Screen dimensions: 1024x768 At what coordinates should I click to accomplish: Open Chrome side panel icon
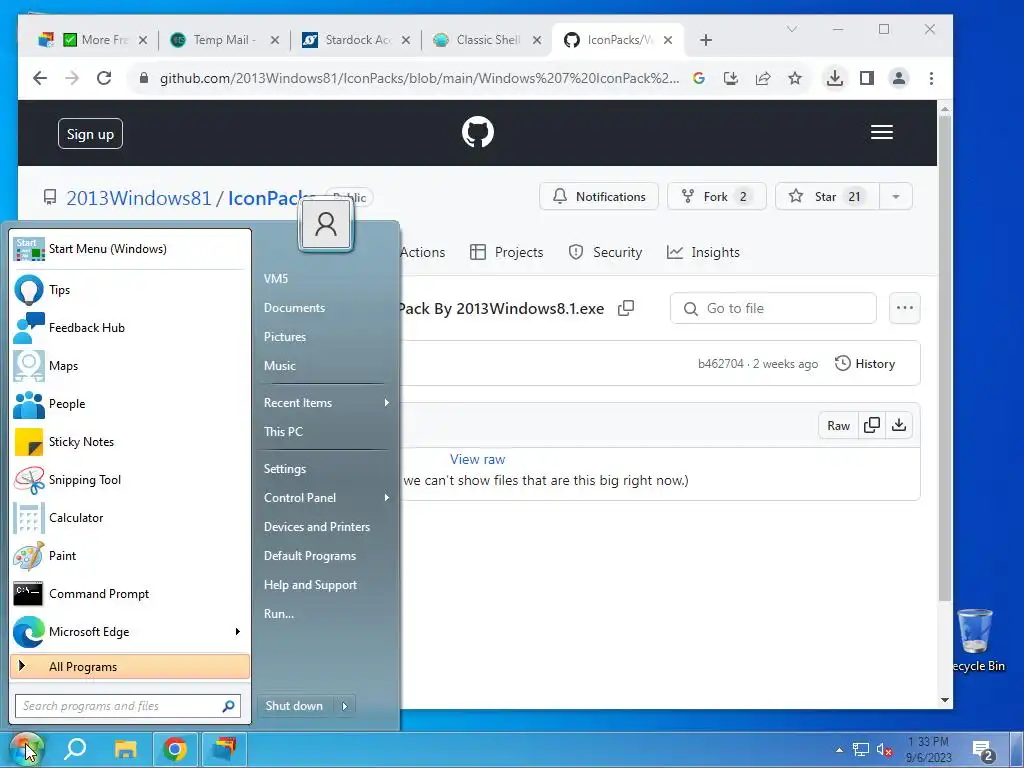867,78
